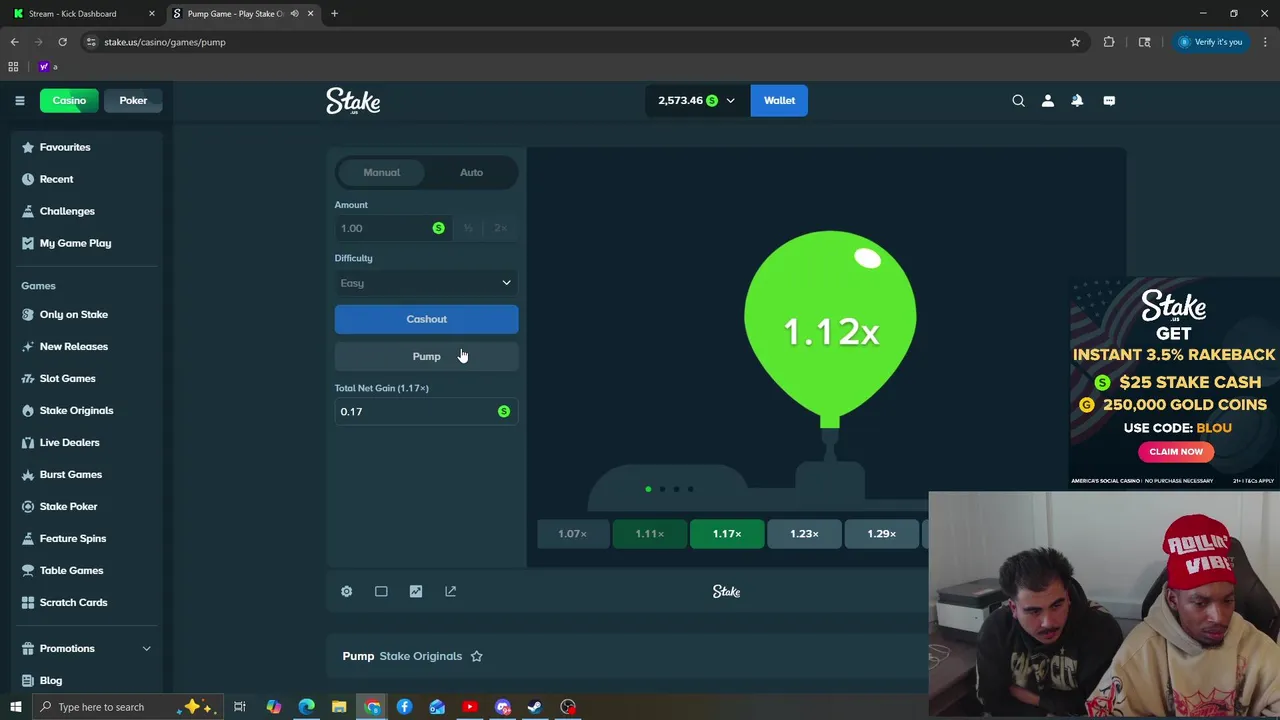Reload the page
1280x720 pixels.
[x=62, y=42]
